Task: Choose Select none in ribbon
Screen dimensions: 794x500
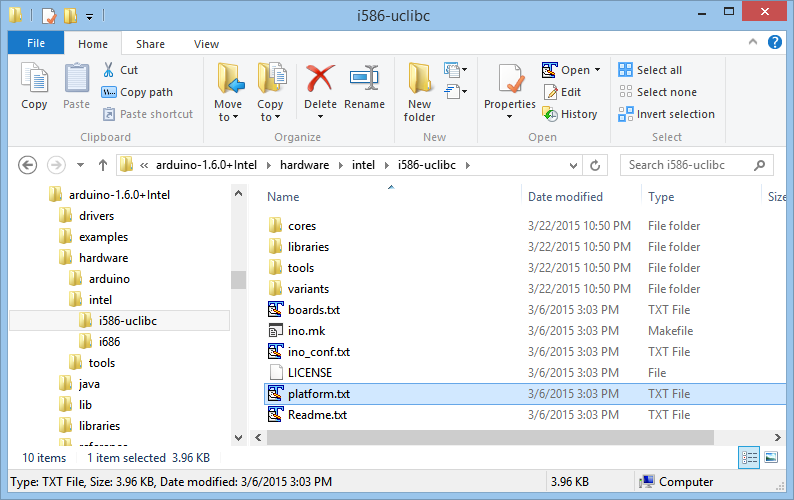Action: pyautogui.click(x=657, y=92)
